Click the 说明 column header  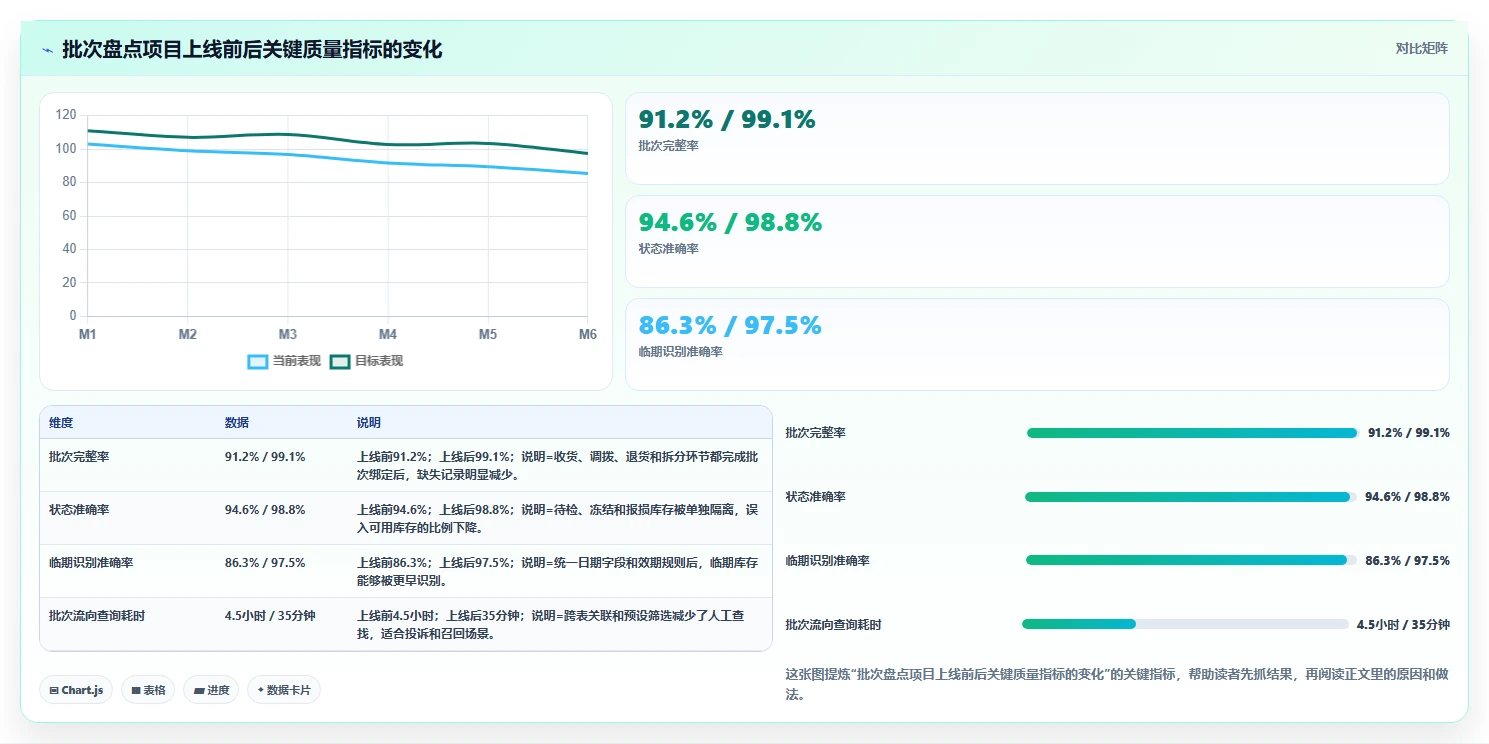pos(369,423)
